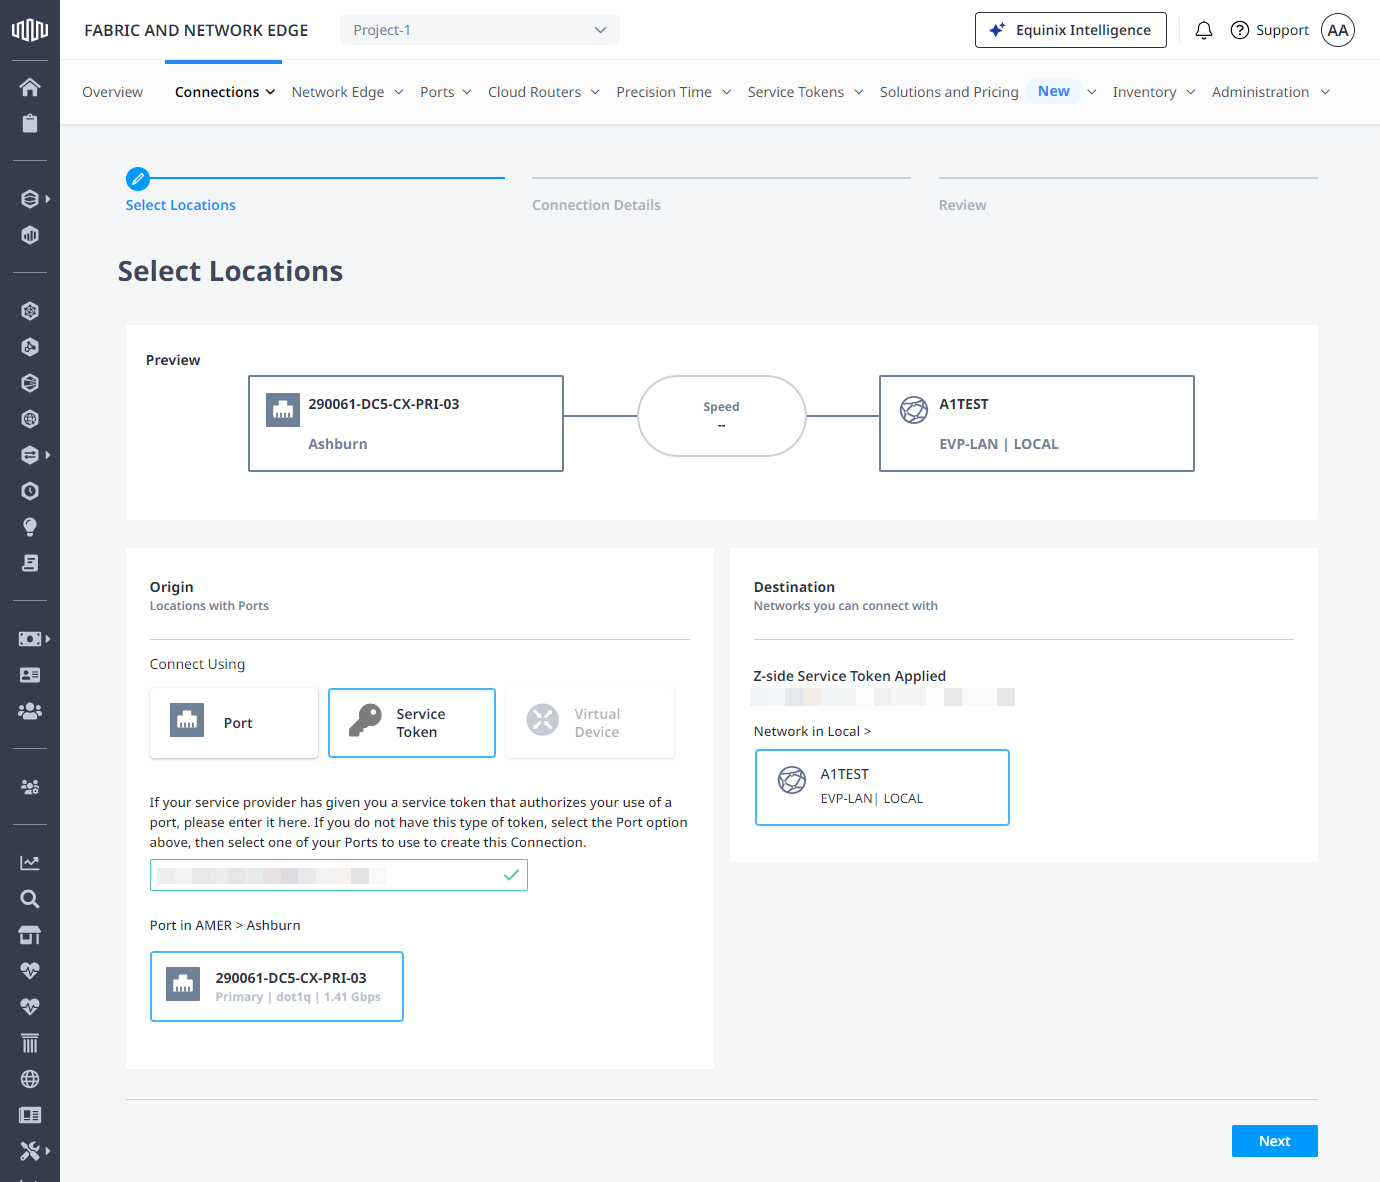Viewport: 1380px width, 1182px height.
Task: Open the connected-nodes hexagon sidebar icon
Action: pos(30,347)
